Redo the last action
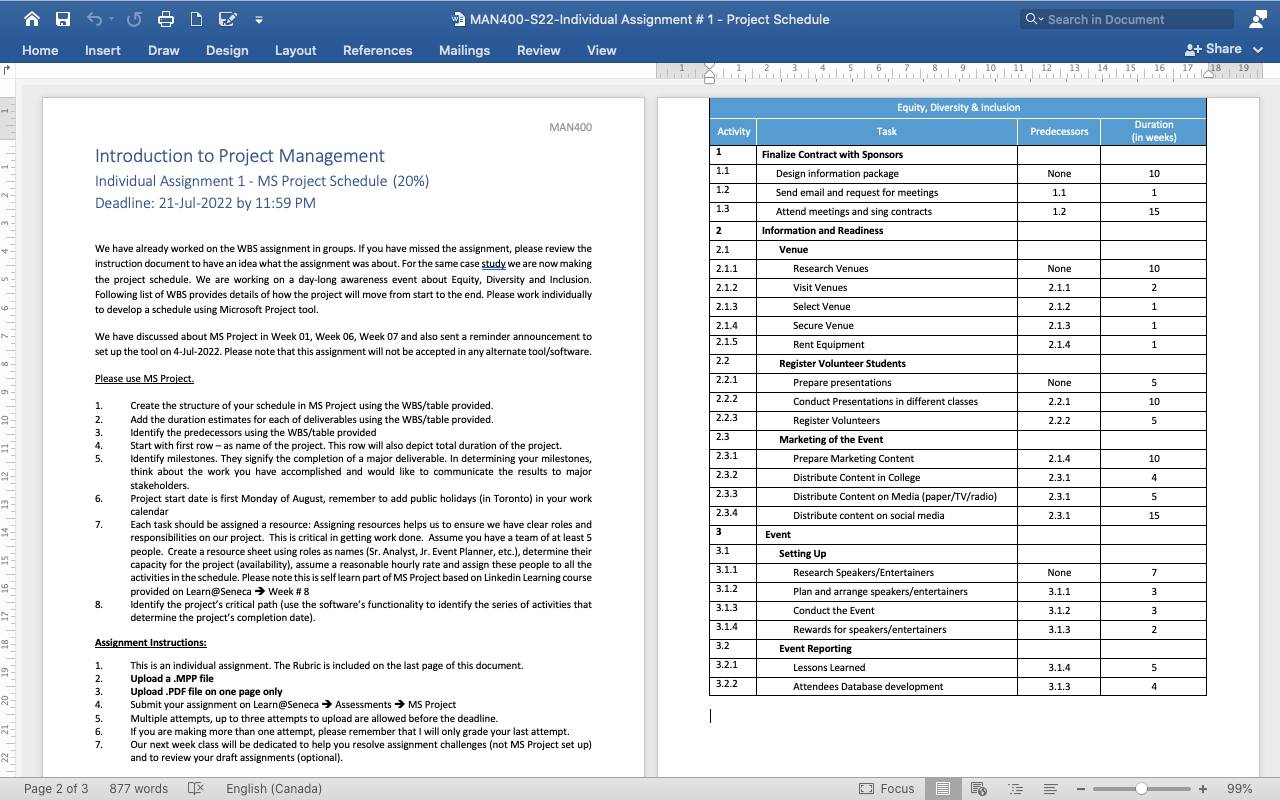Image resolution: width=1280 pixels, height=800 pixels. coord(134,19)
